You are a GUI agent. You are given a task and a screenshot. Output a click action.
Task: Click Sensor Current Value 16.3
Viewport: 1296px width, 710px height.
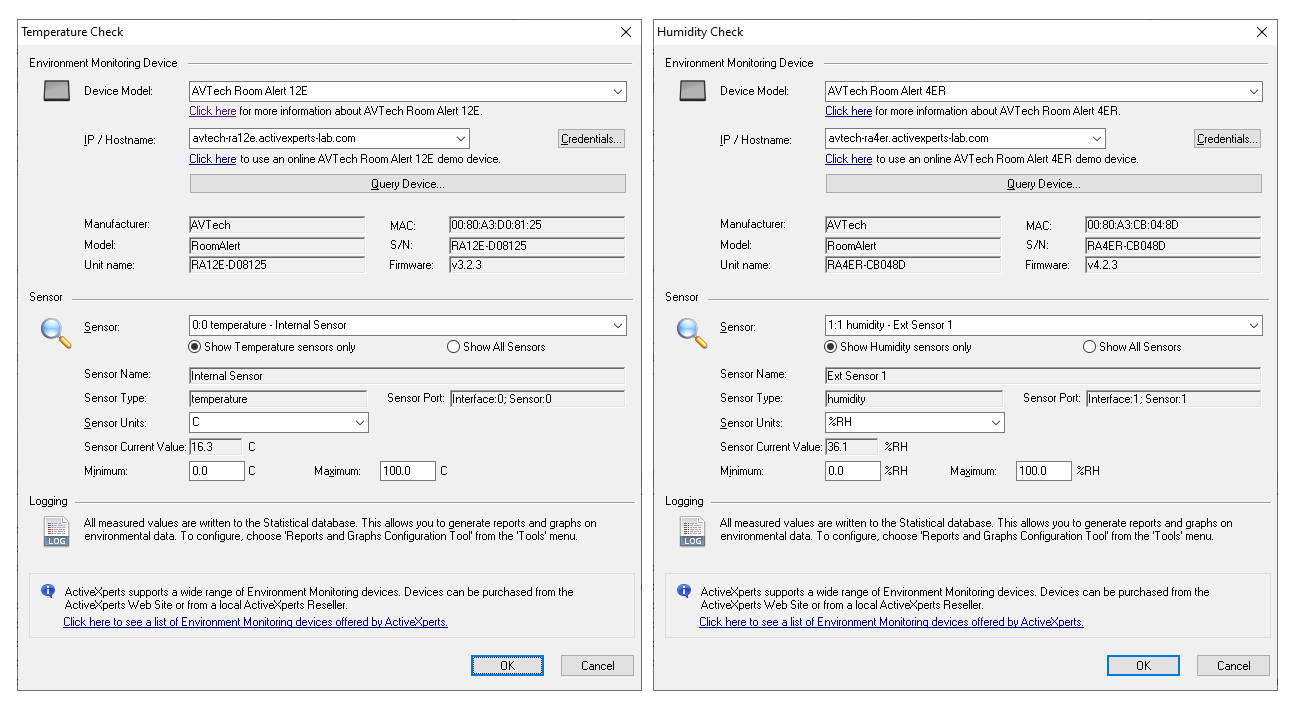click(x=215, y=447)
